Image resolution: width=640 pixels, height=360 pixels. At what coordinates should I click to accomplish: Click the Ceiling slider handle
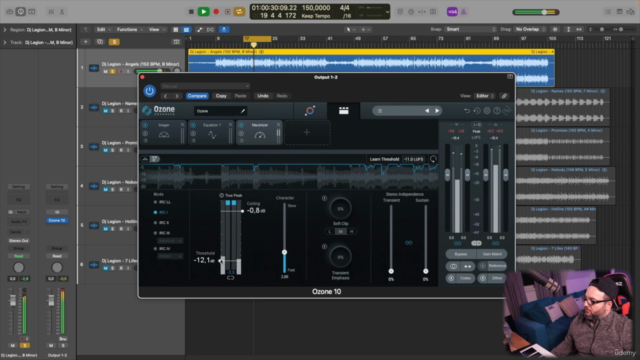click(x=242, y=211)
